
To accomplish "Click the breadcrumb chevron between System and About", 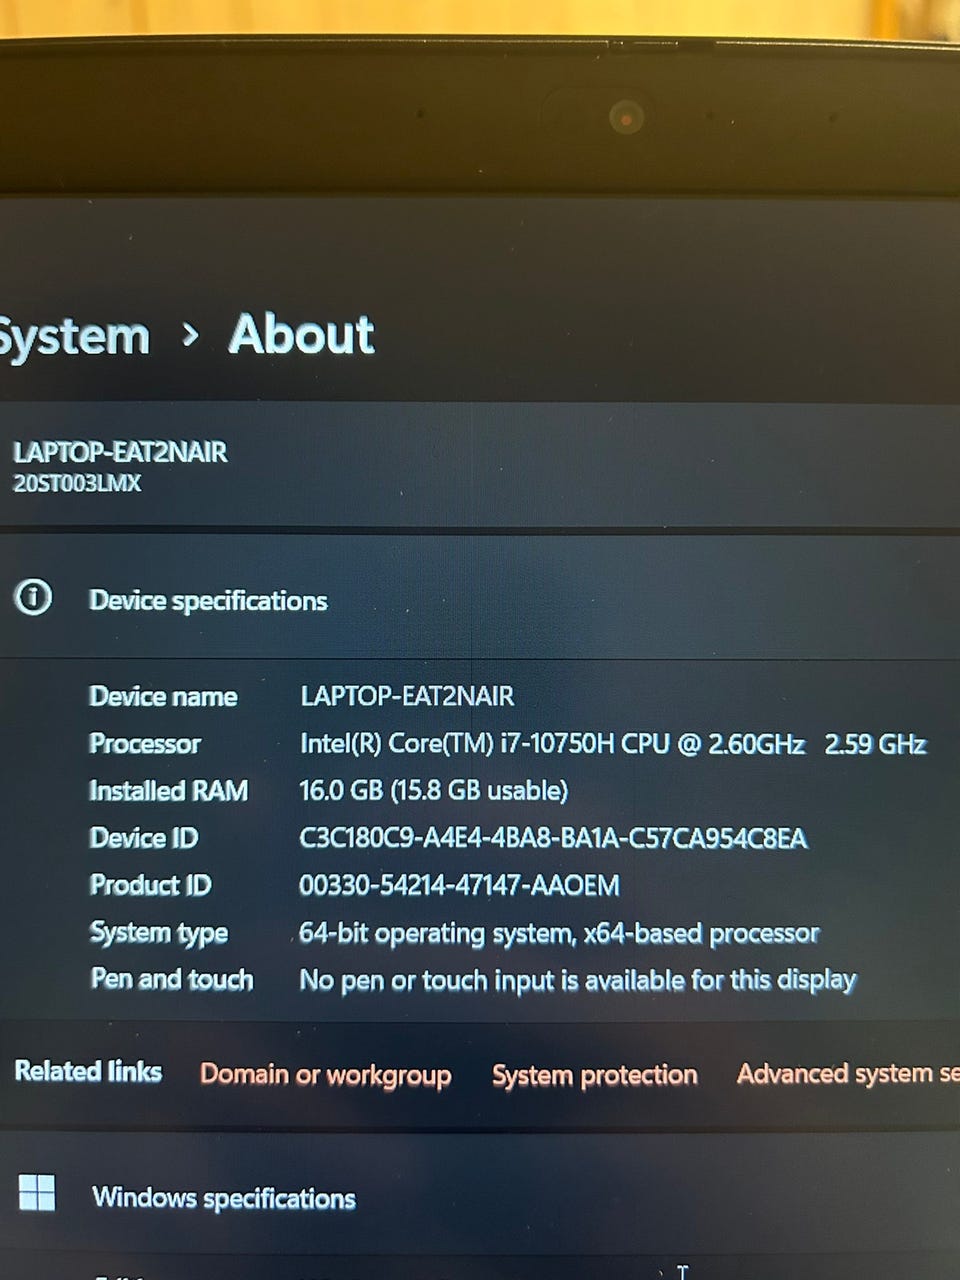I will coord(190,336).
